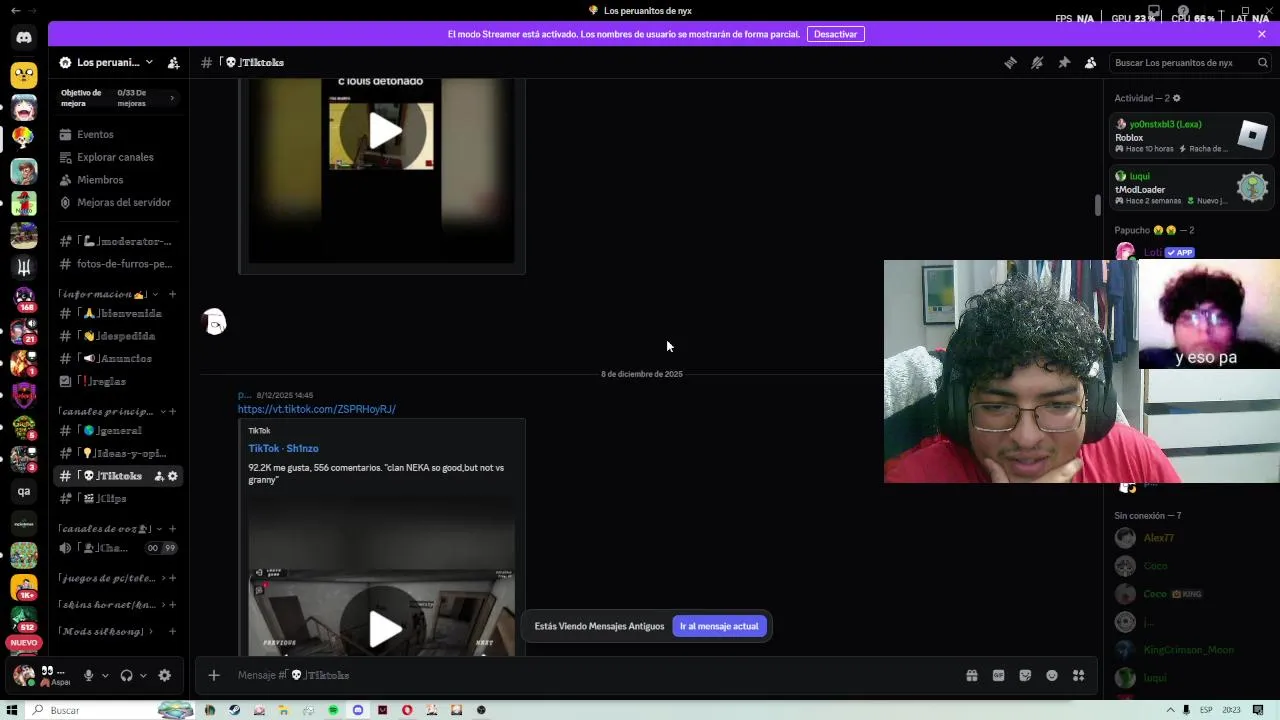1280x720 pixels.
Task: Expand the Mods silksong category
Action: click(104, 632)
